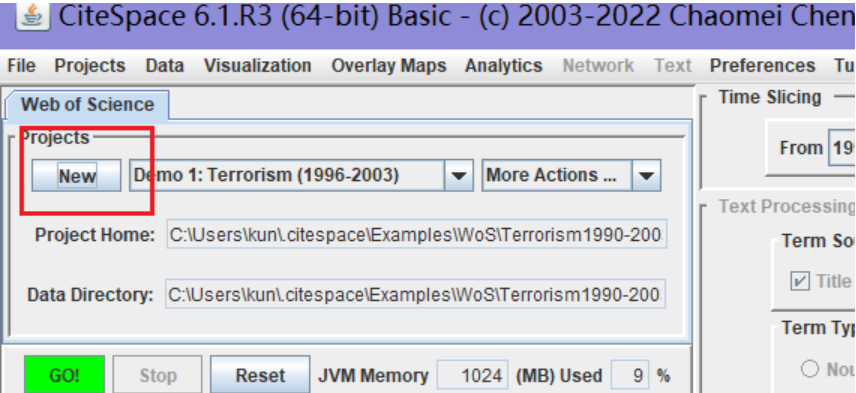
Task: Select the Web of Science tab
Action: [x=87, y=104]
